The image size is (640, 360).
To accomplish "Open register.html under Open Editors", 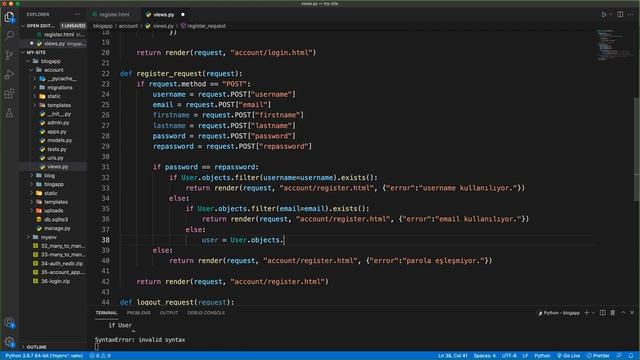I will 59,35.
